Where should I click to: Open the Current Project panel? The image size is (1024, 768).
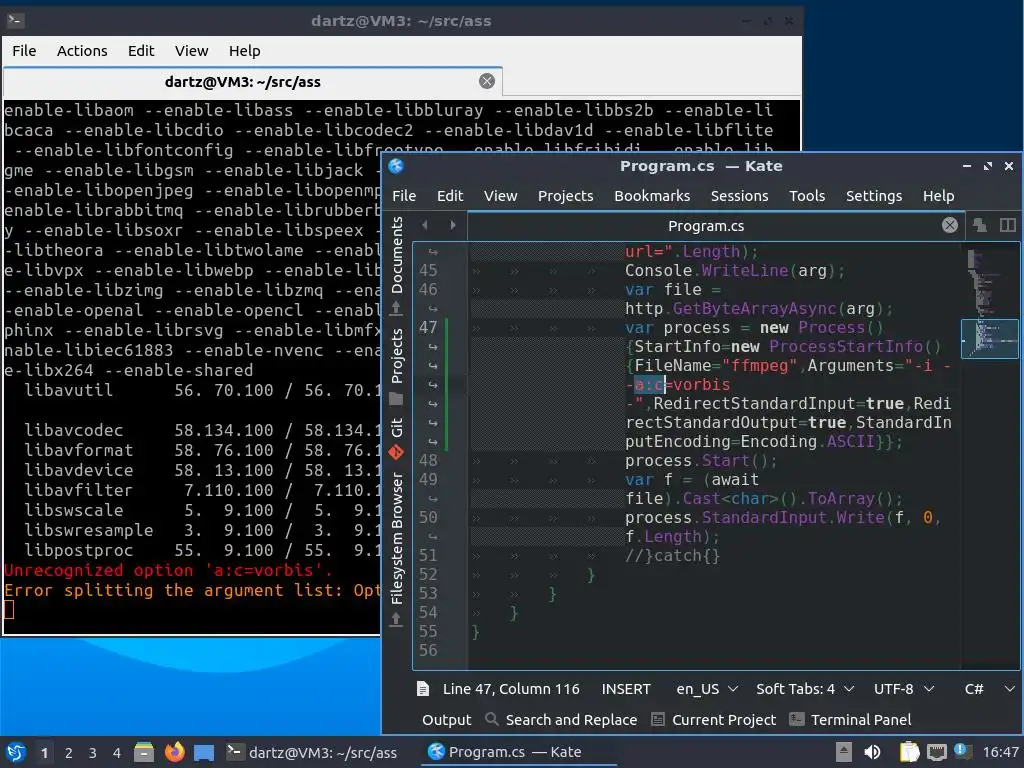tap(714, 720)
